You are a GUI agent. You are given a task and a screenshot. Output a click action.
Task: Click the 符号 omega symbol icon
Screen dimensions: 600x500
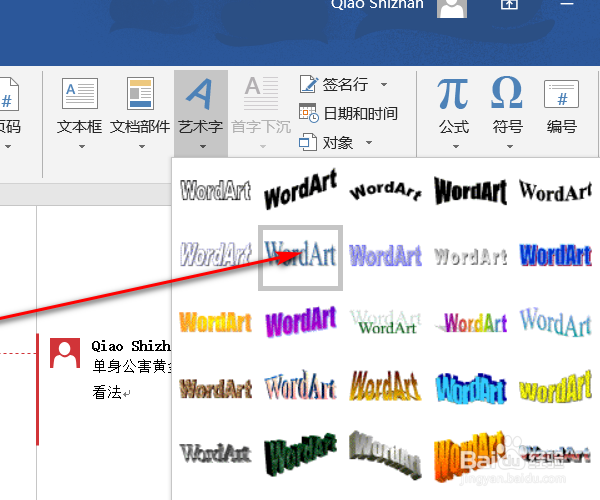coord(507,92)
